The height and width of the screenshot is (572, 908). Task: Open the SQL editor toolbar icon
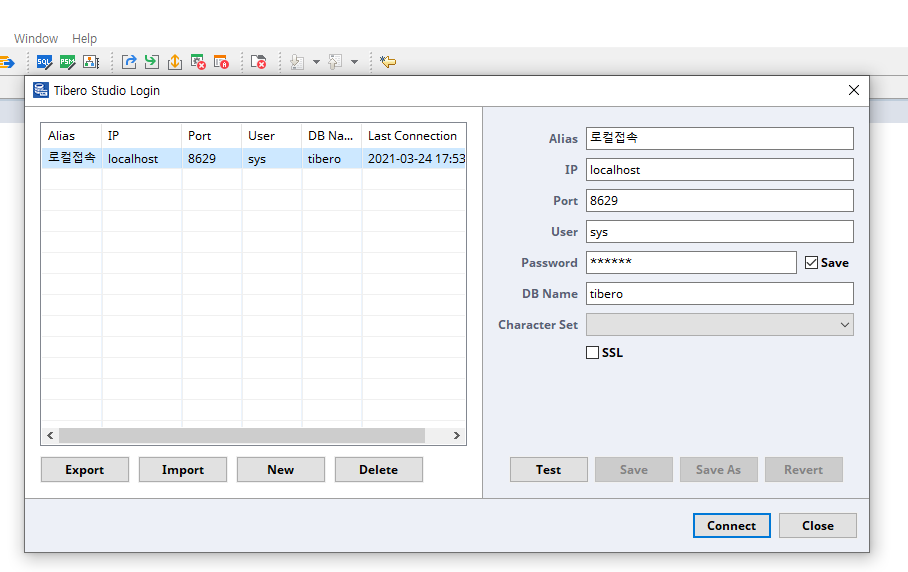[x=44, y=62]
